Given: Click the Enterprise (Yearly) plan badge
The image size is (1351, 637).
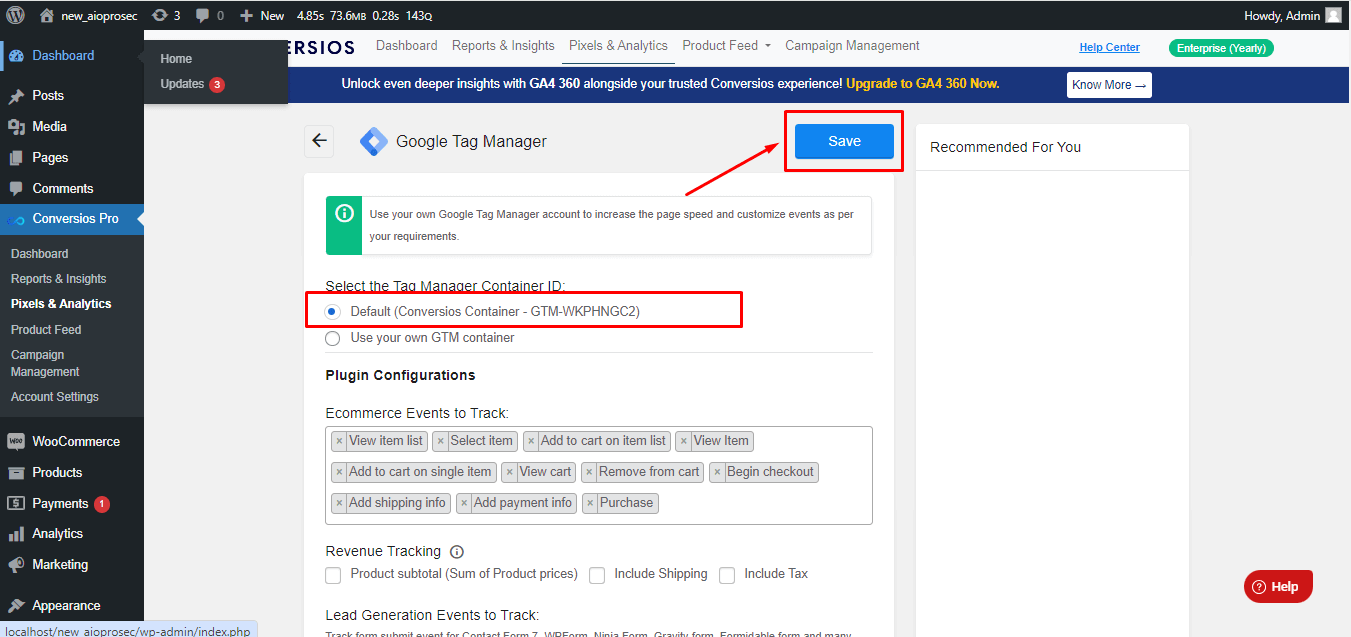Looking at the screenshot, I should (x=1221, y=48).
